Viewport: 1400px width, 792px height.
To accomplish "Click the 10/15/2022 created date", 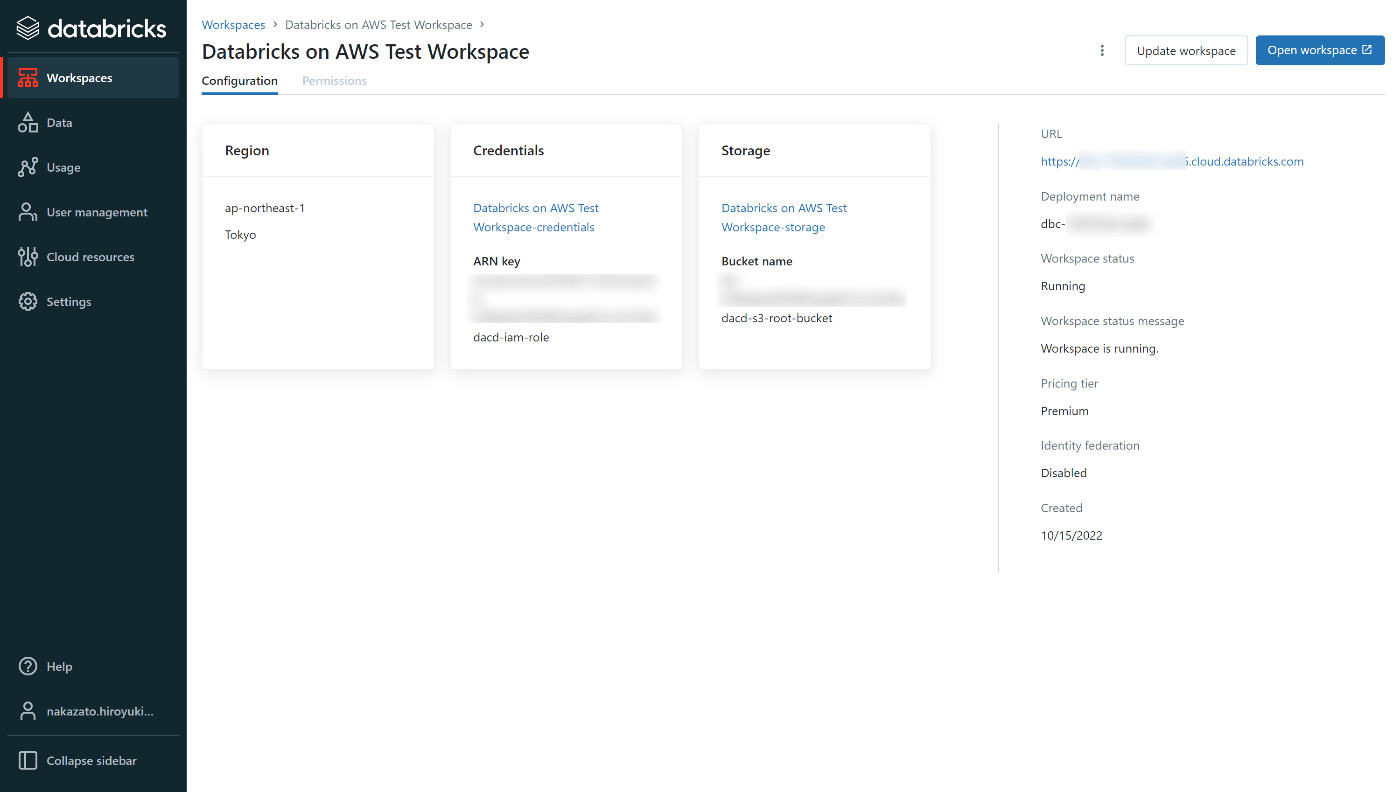I will (1072, 536).
